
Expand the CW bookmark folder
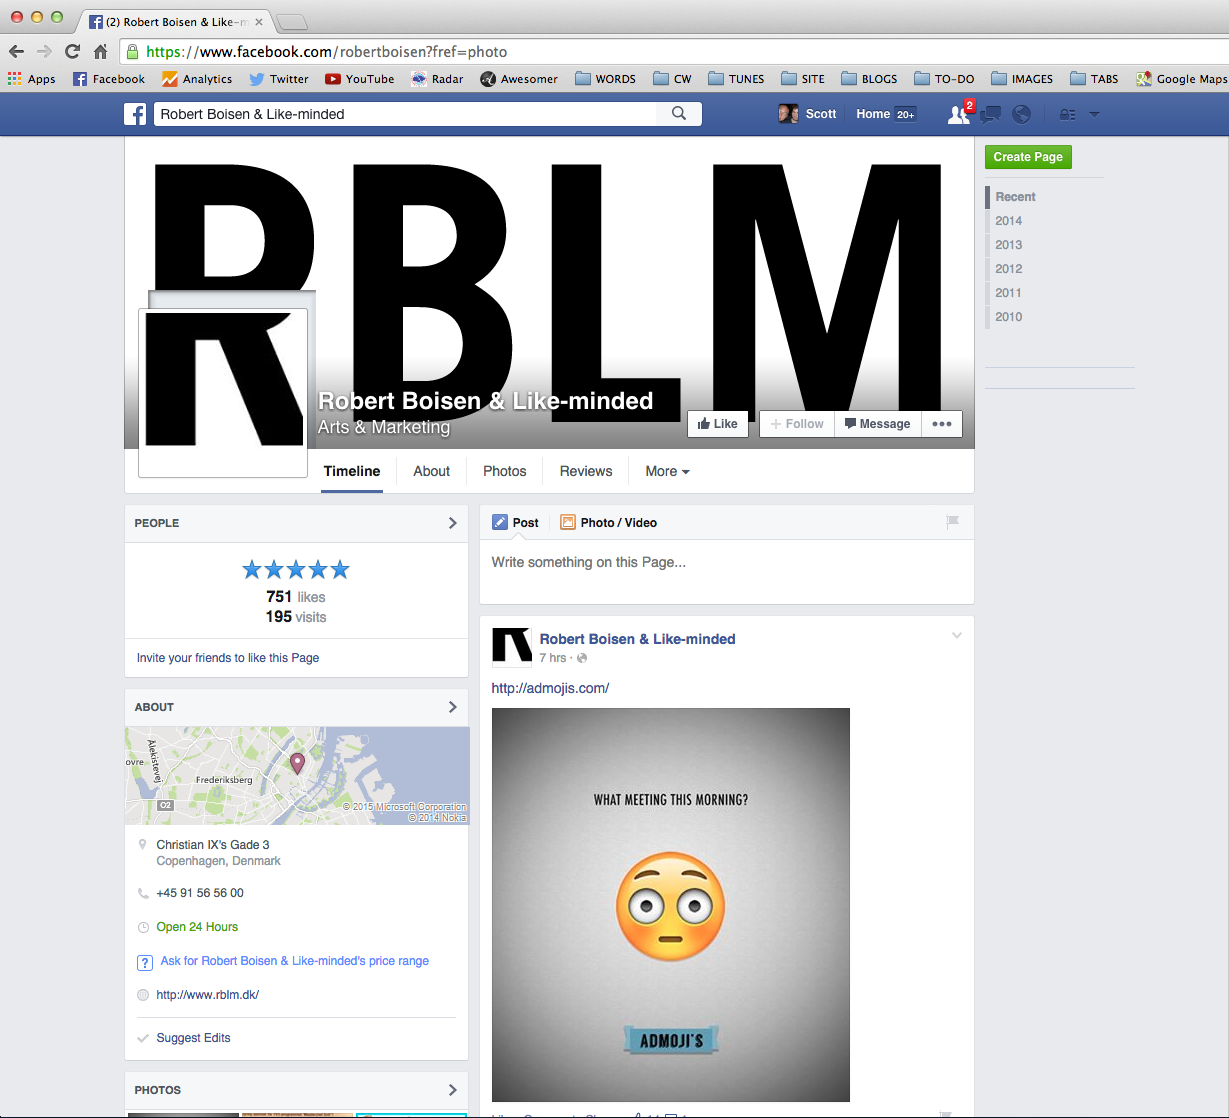point(672,79)
